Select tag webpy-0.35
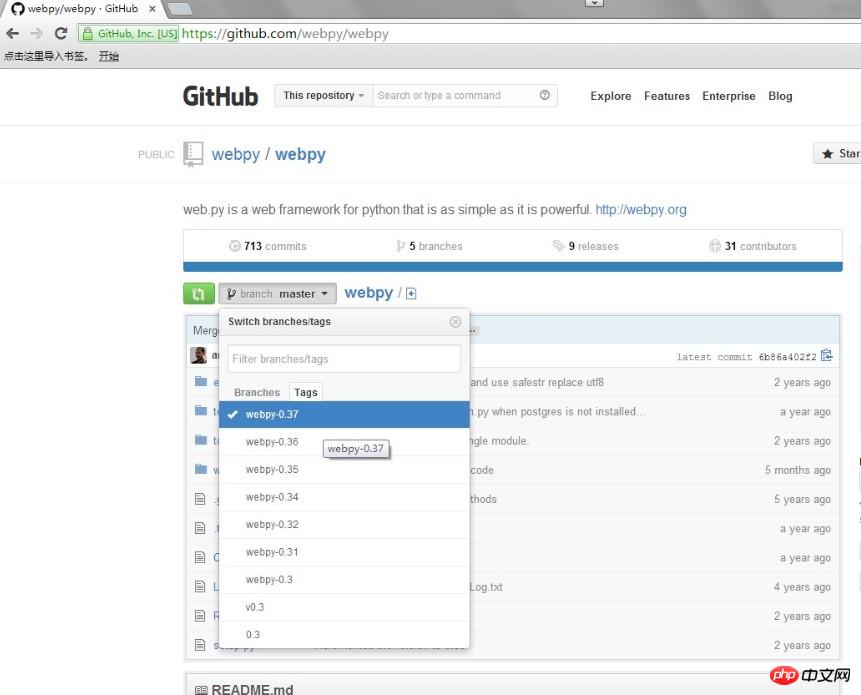This screenshot has width=861, height=695. (x=344, y=469)
